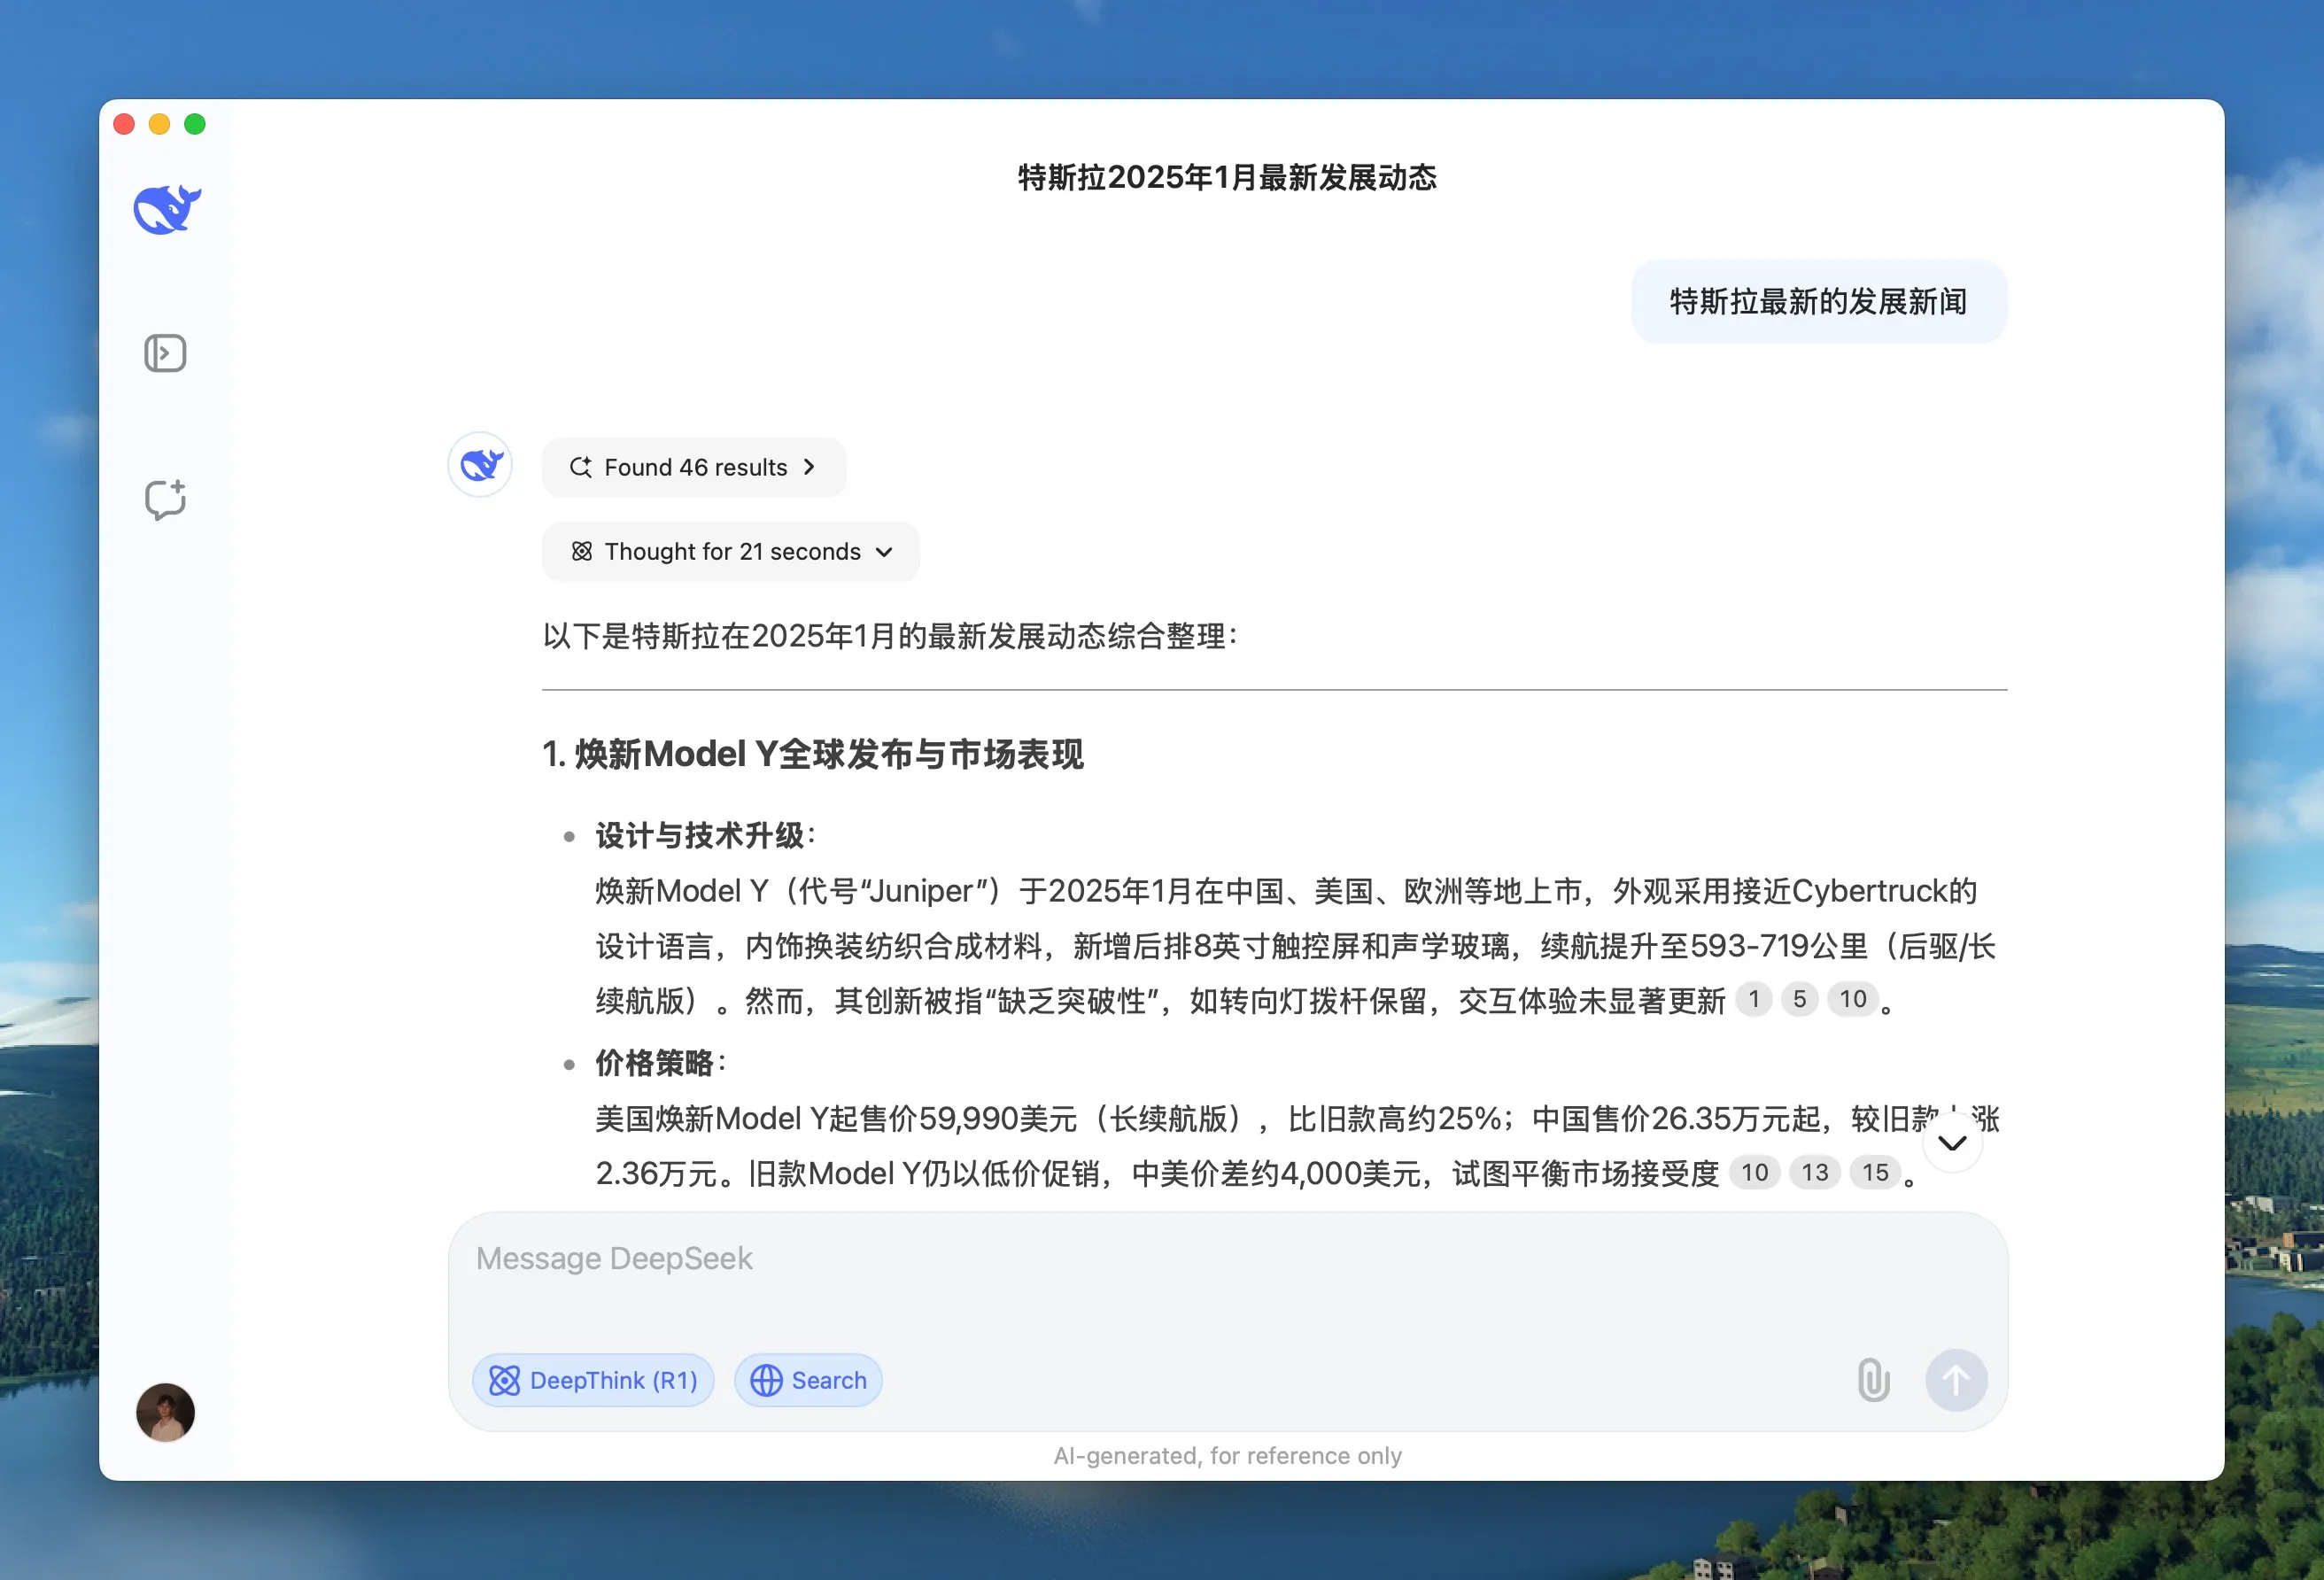Open citation 15 reference badge
This screenshot has height=1580, width=2324.
point(1874,1172)
